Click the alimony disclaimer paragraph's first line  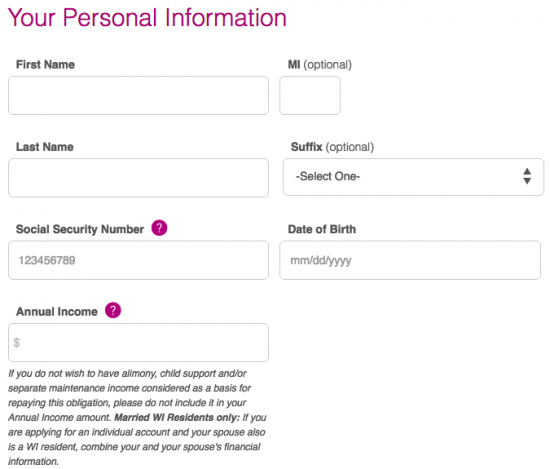[x=127, y=374]
